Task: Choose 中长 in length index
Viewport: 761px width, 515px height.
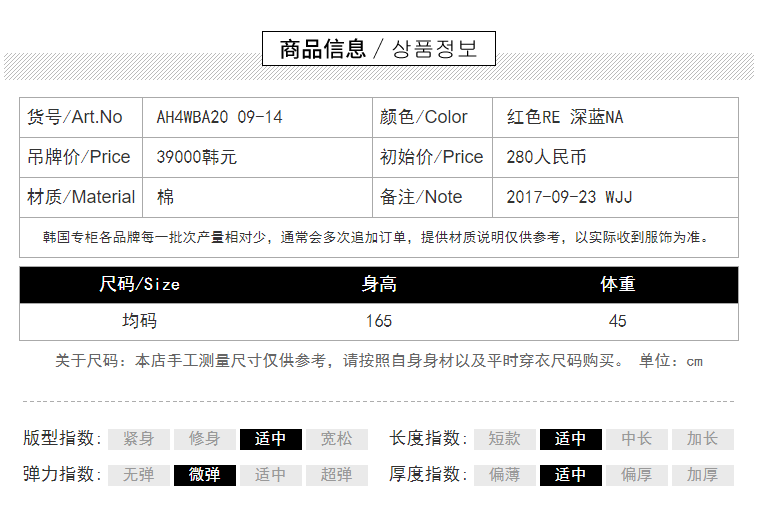Action: coord(636,439)
